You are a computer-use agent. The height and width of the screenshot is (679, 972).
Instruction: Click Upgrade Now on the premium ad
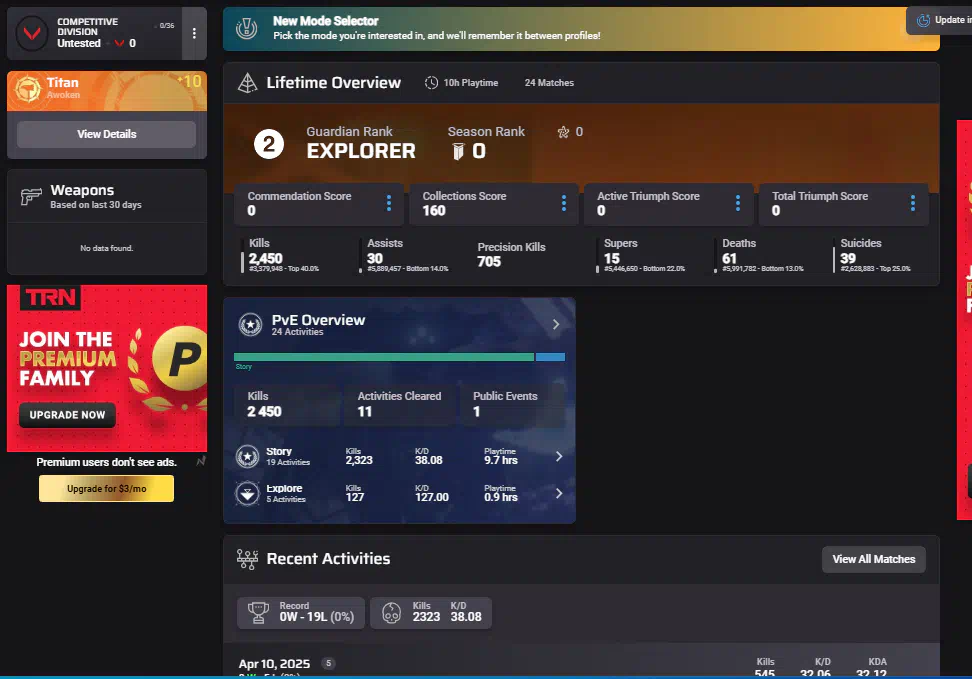pyautogui.click(x=67, y=415)
